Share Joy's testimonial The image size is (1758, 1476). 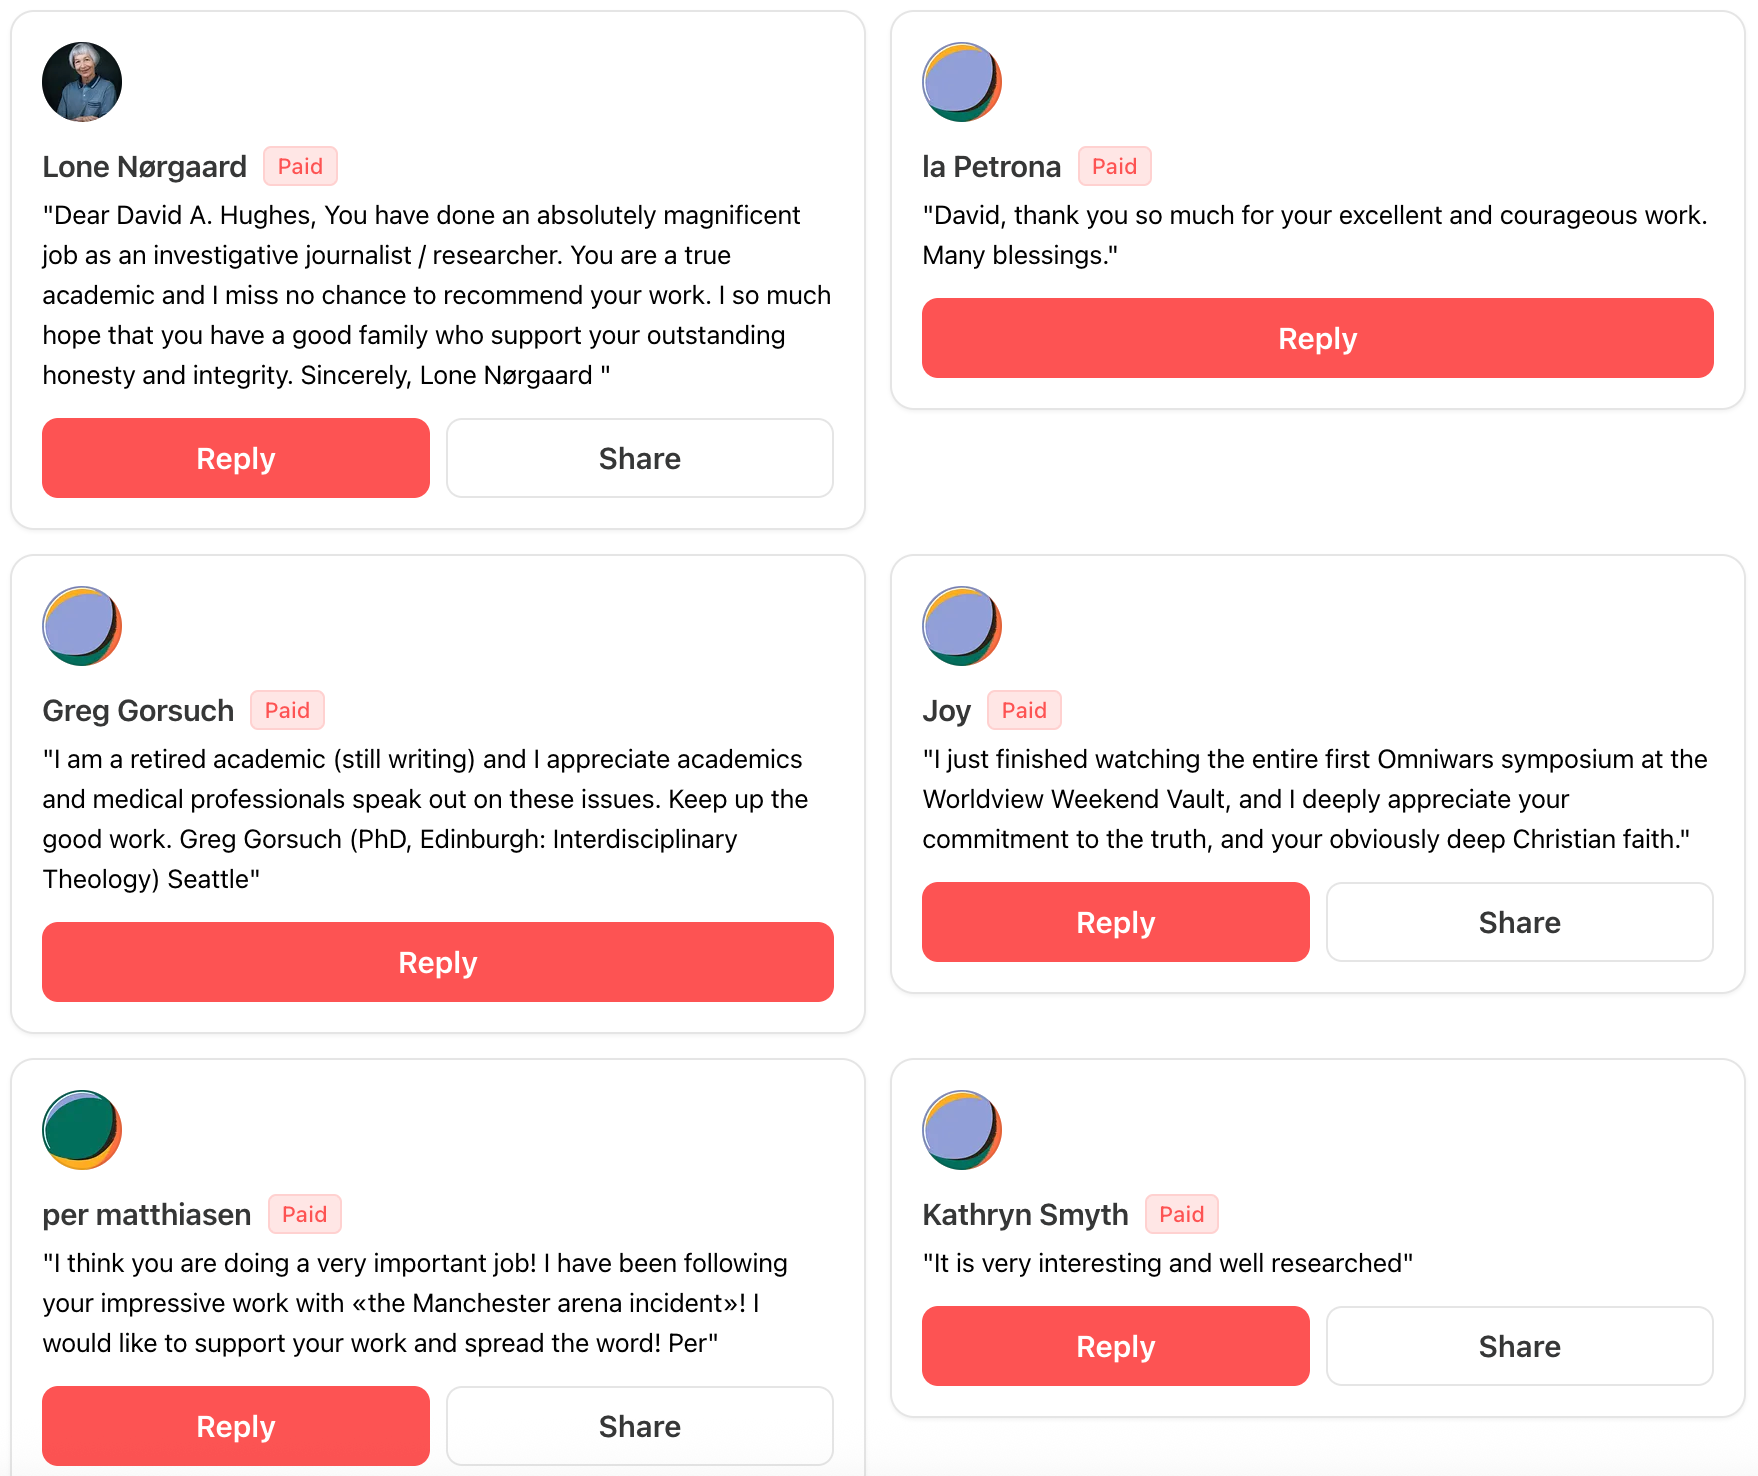(1519, 922)
